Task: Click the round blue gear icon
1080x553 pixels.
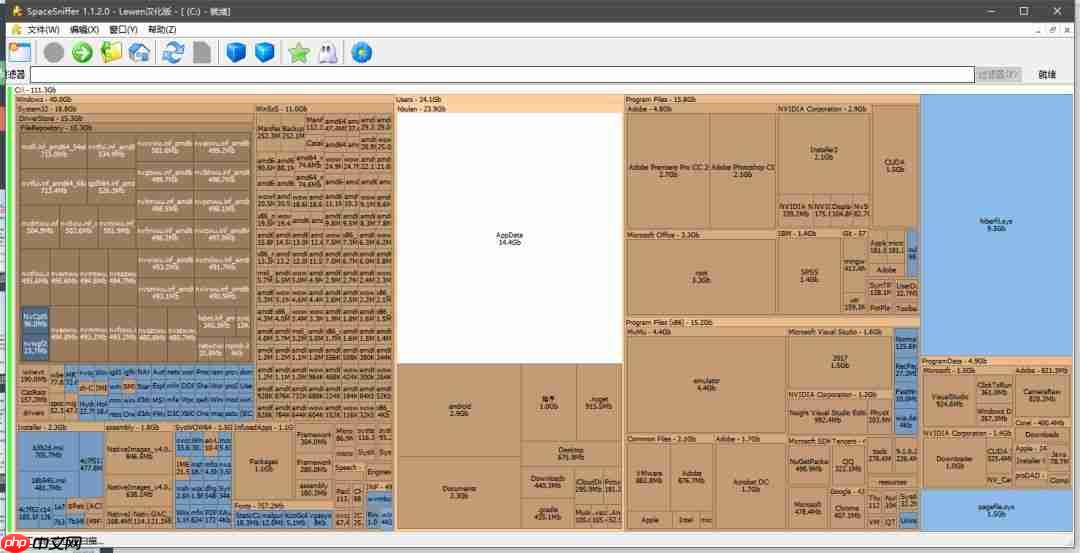Action: [x=362, y=53]
